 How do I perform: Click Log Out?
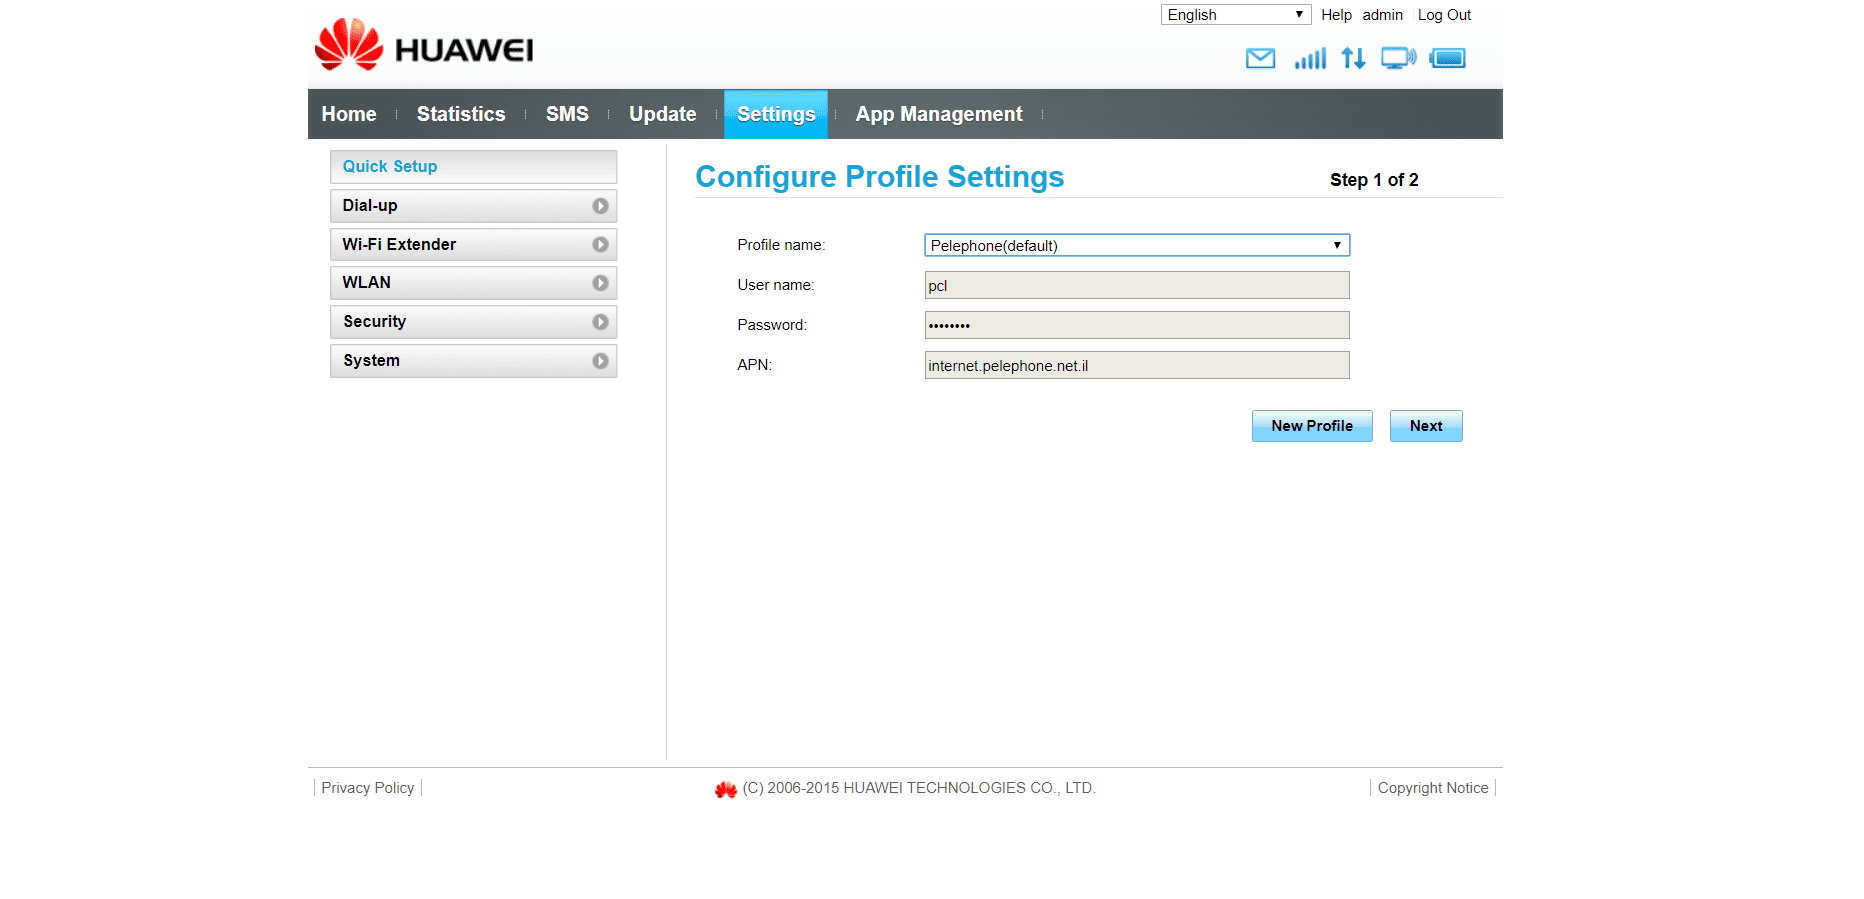pos(1444,15)
